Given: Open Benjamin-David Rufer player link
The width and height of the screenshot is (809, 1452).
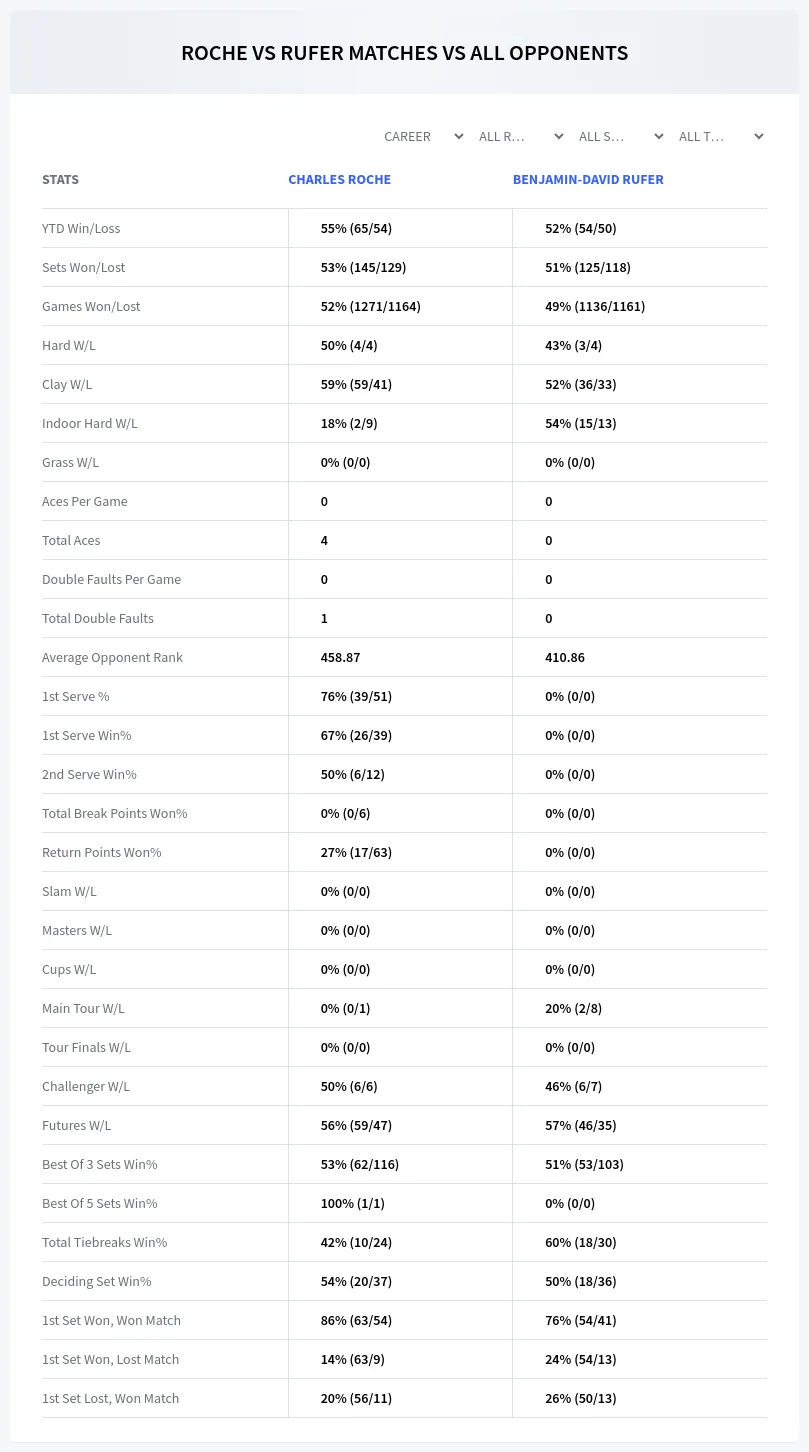Looking at the screenshot, I should coord(588,180).
